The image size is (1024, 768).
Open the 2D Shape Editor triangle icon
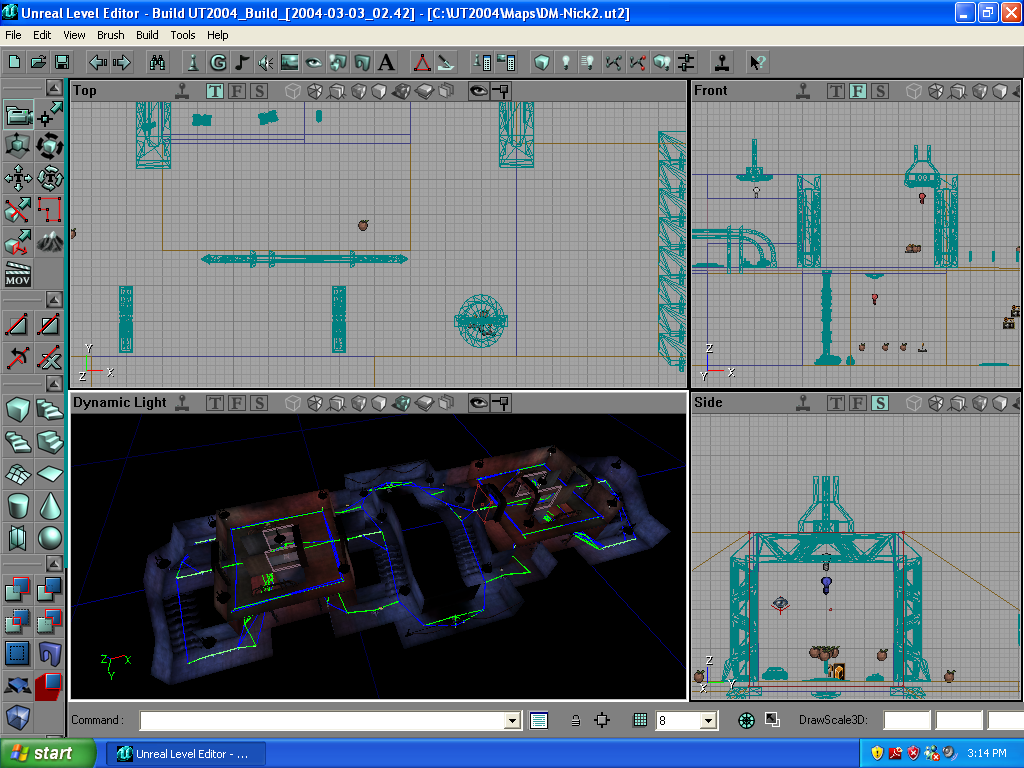pos(422,63)
